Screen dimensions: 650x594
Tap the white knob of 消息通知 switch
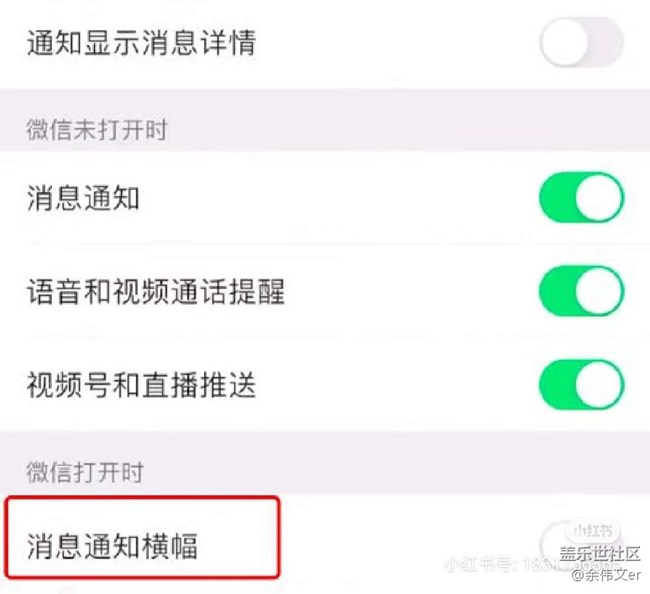[x=599, y=198]
